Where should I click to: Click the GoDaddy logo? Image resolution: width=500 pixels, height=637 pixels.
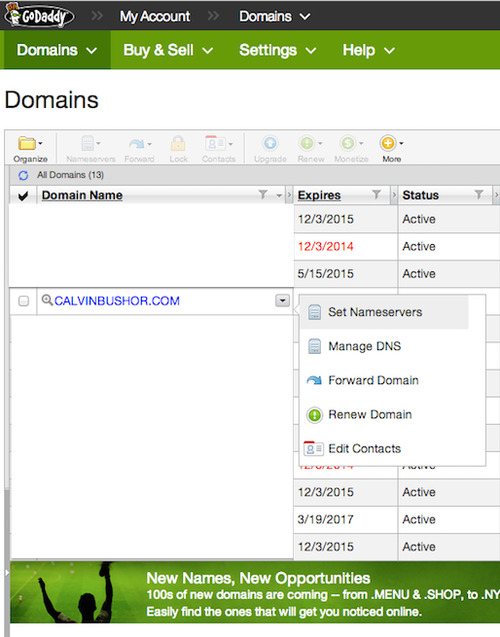point(39,16)
